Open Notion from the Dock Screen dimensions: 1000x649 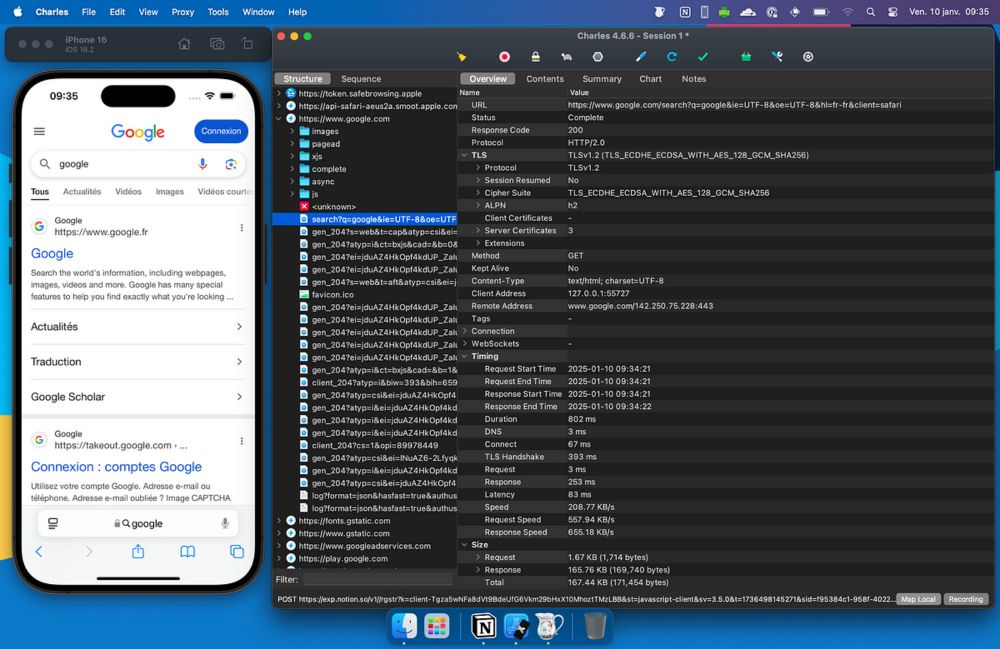tap(483, 626)
